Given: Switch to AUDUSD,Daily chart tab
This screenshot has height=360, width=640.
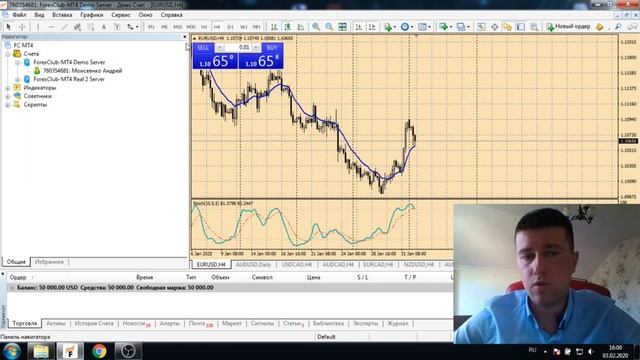Looking at the screenshot, I should pos(253,264).
